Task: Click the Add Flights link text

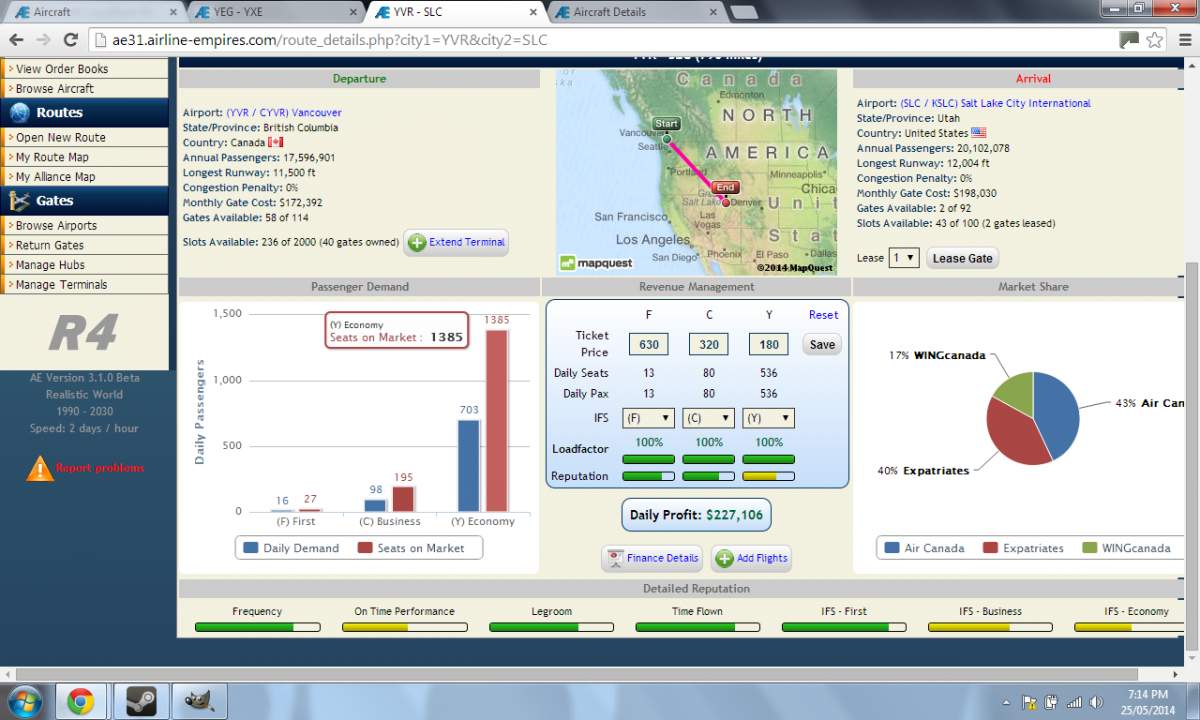Action: click(762, 558)
